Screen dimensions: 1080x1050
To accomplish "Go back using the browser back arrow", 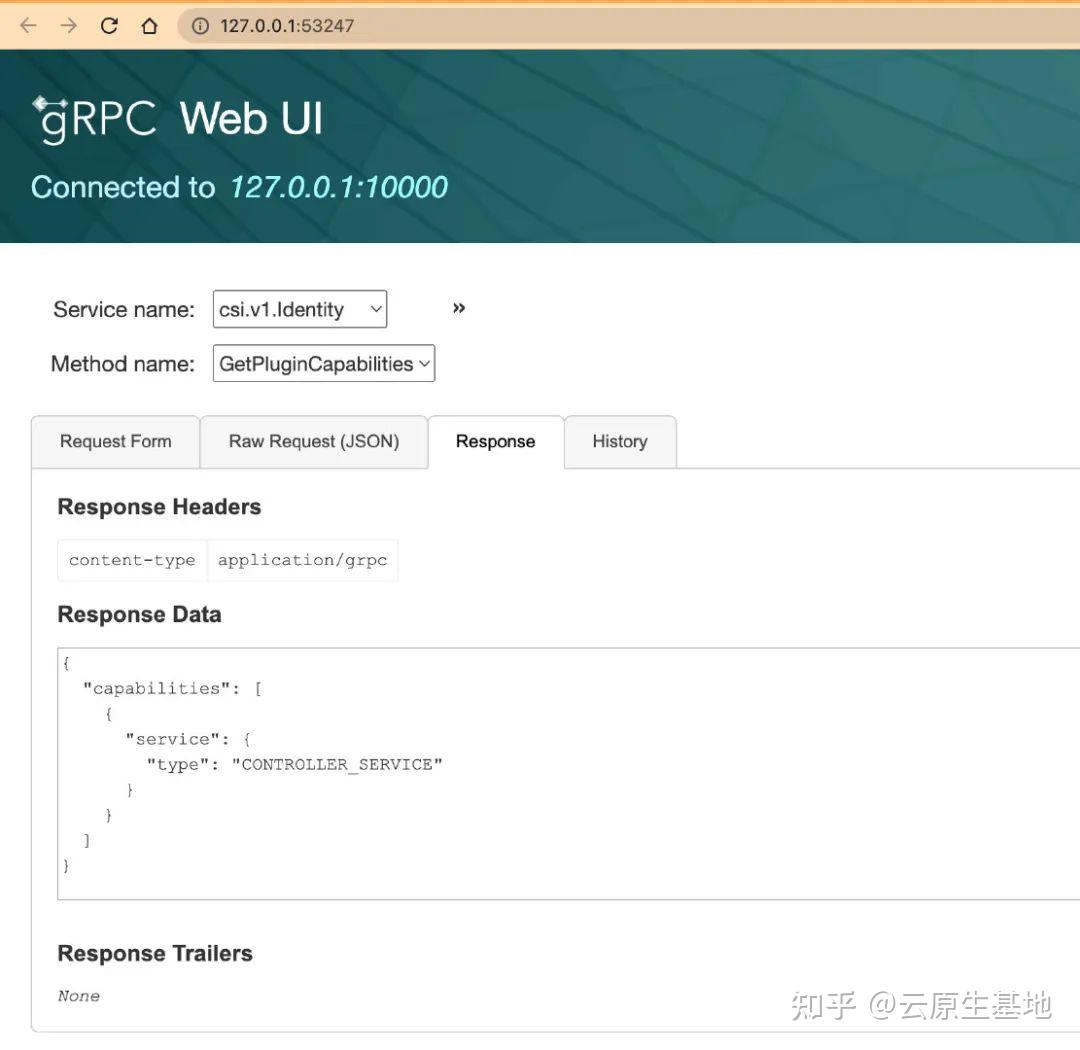I will pos(28,25).
